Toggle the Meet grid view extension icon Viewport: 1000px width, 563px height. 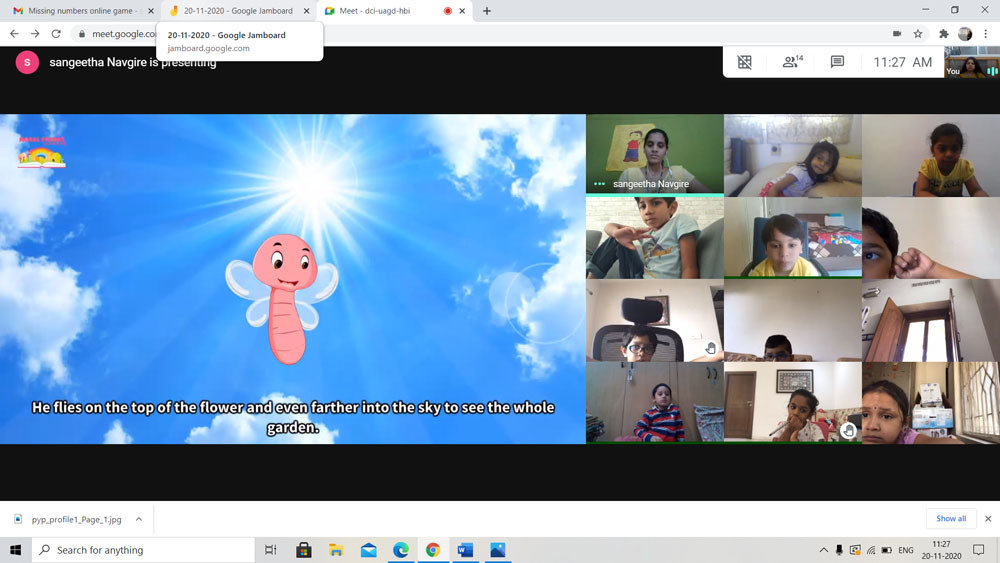[x=744, y=62]
